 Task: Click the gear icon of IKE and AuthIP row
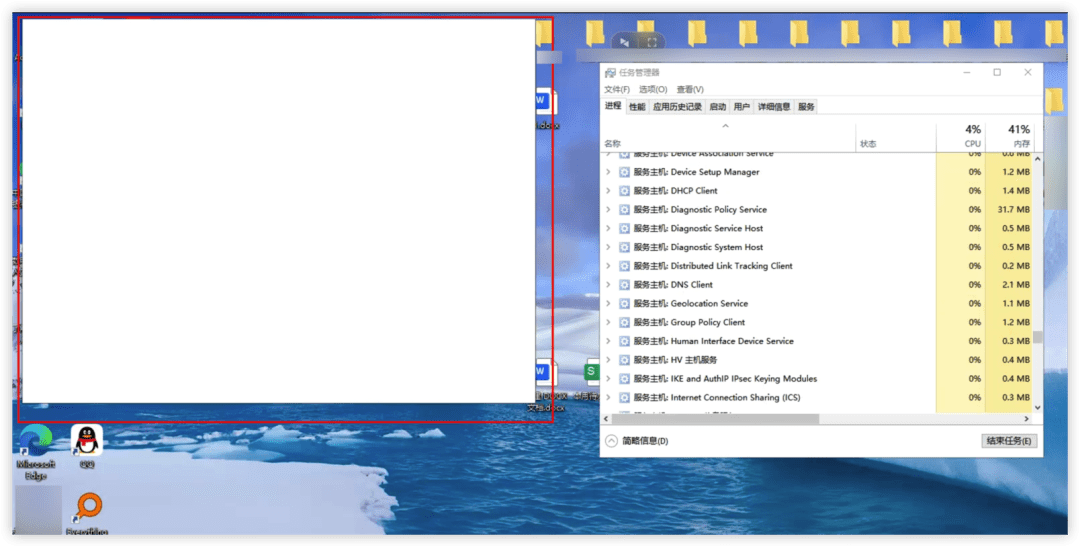pos(625,379)
